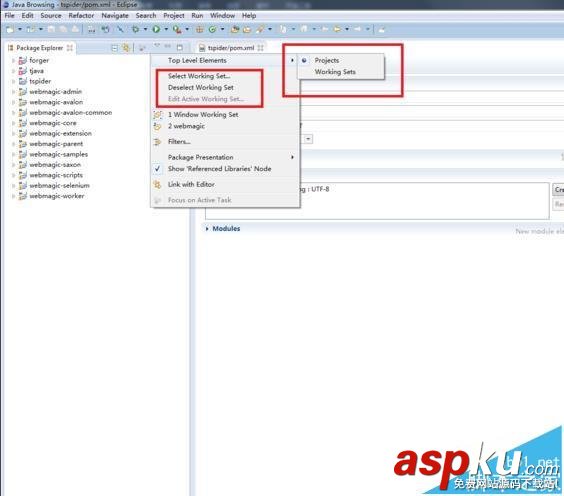Click the Open Task toolbar icon
The image size is (564, 496).
247,29
